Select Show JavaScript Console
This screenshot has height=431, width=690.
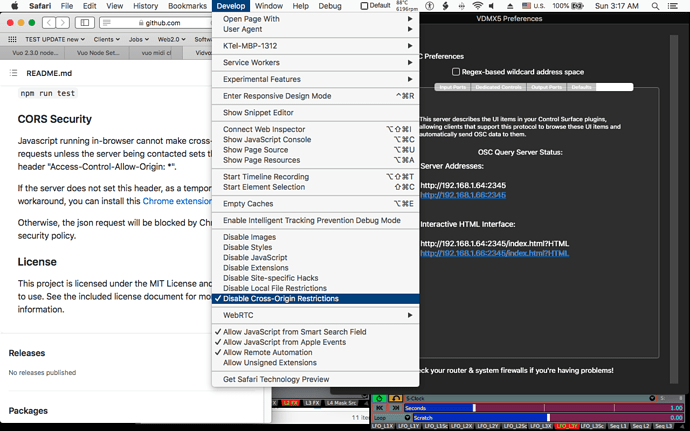316,140
